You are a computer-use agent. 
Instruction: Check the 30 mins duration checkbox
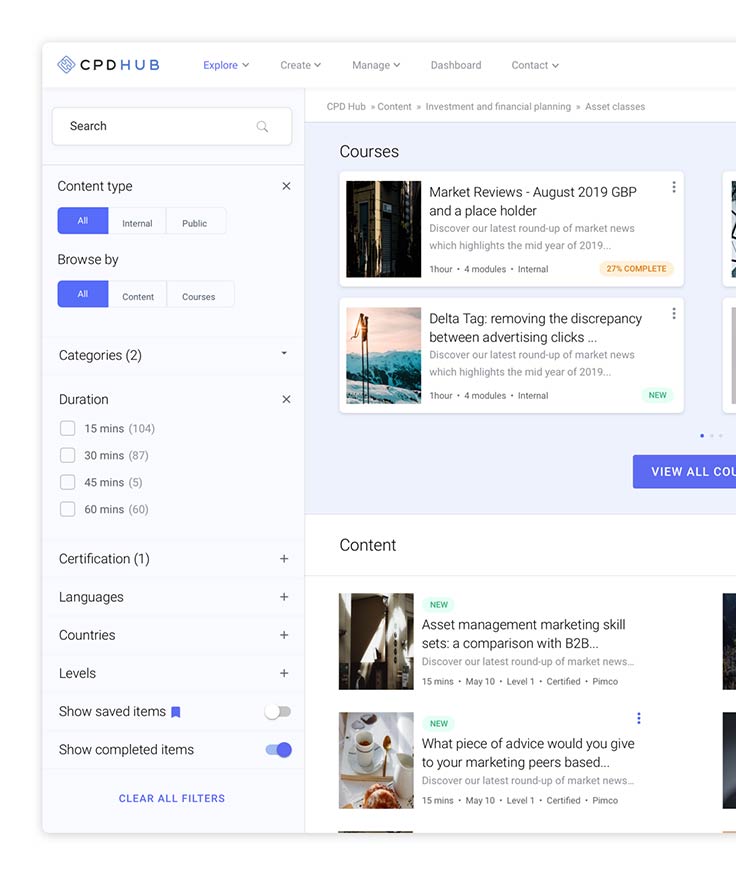pyautogui.click(x=67, y=455)
